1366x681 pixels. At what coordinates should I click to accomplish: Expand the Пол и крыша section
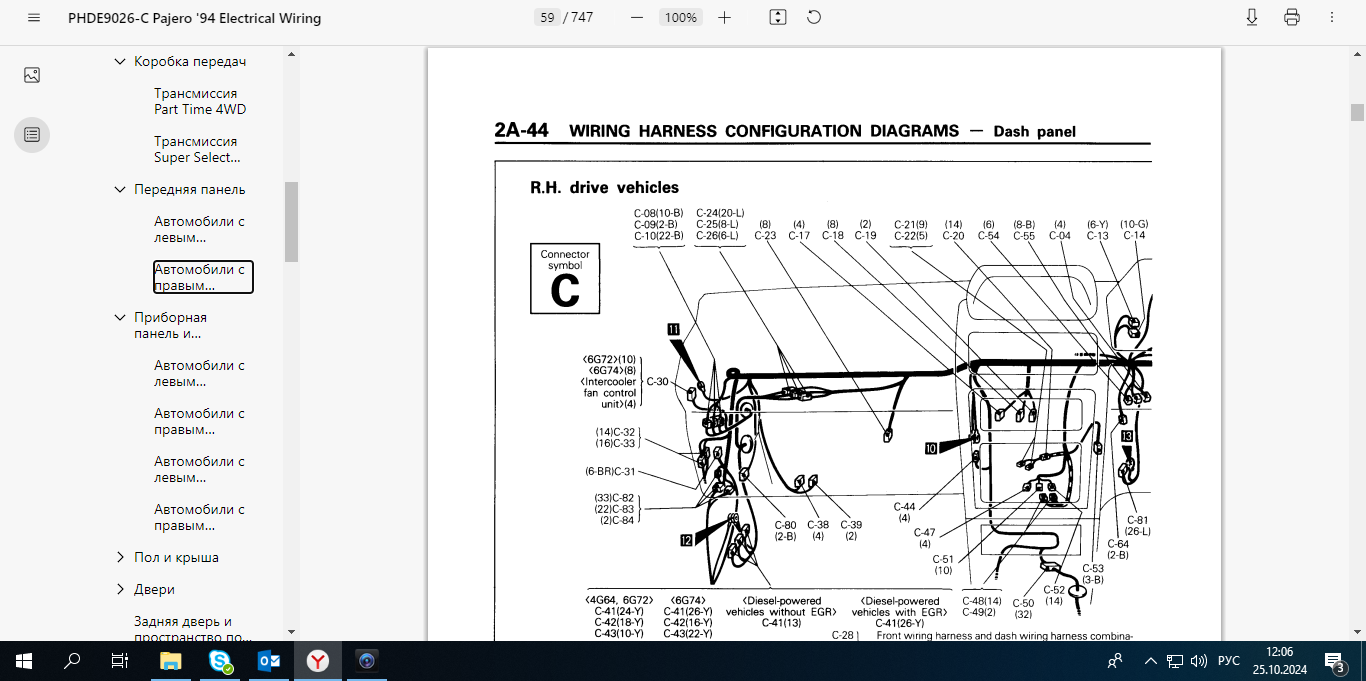tap(120, 558)
